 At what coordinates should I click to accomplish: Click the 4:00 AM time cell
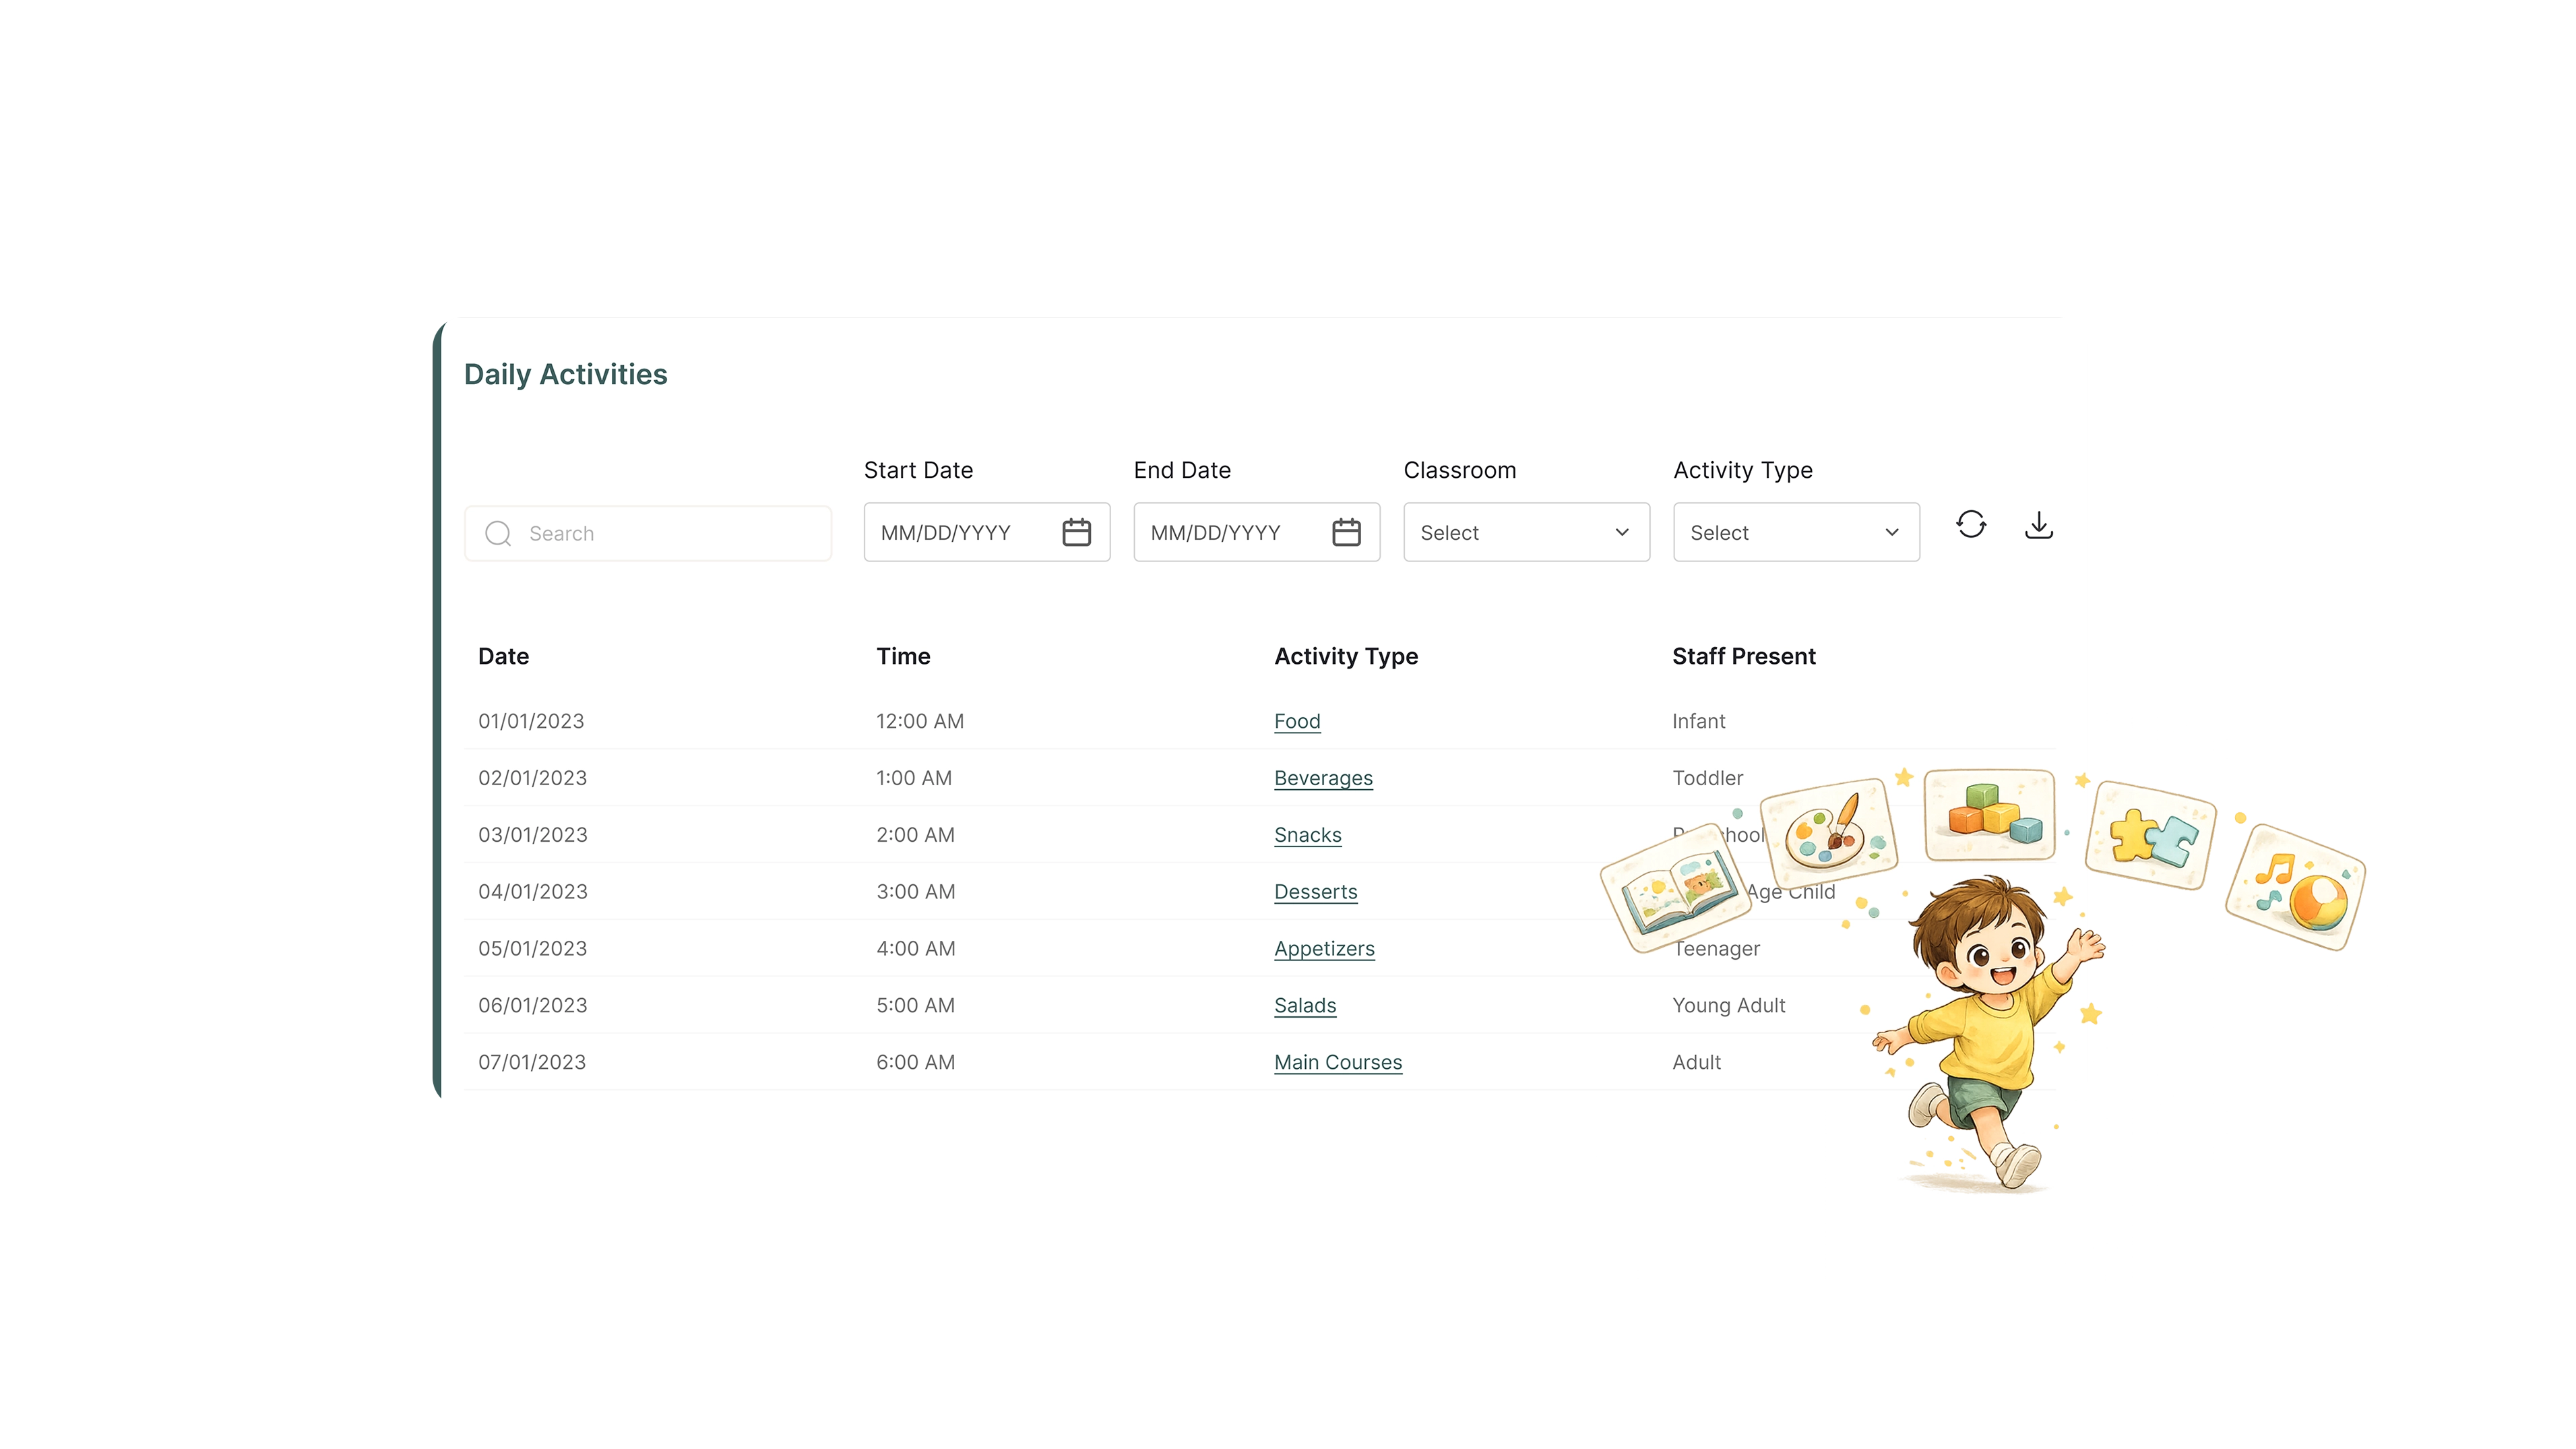[916, 949]
